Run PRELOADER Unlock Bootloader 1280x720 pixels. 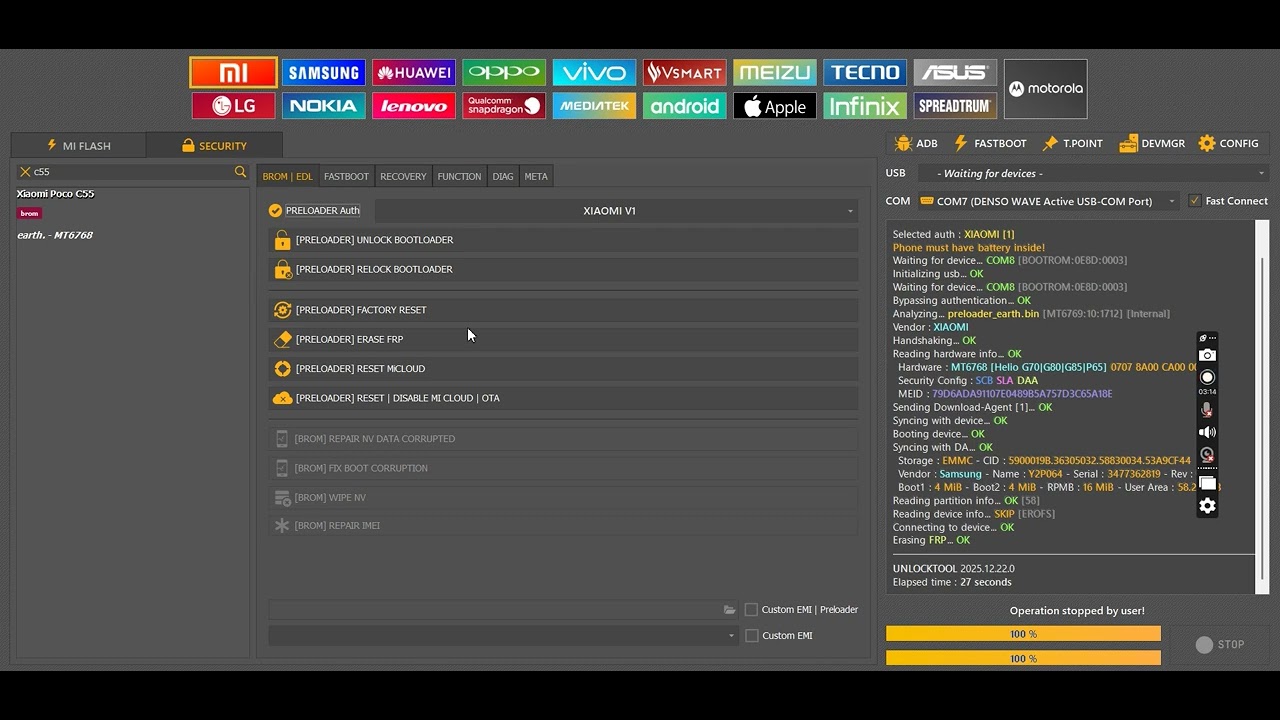coord(563,240)
